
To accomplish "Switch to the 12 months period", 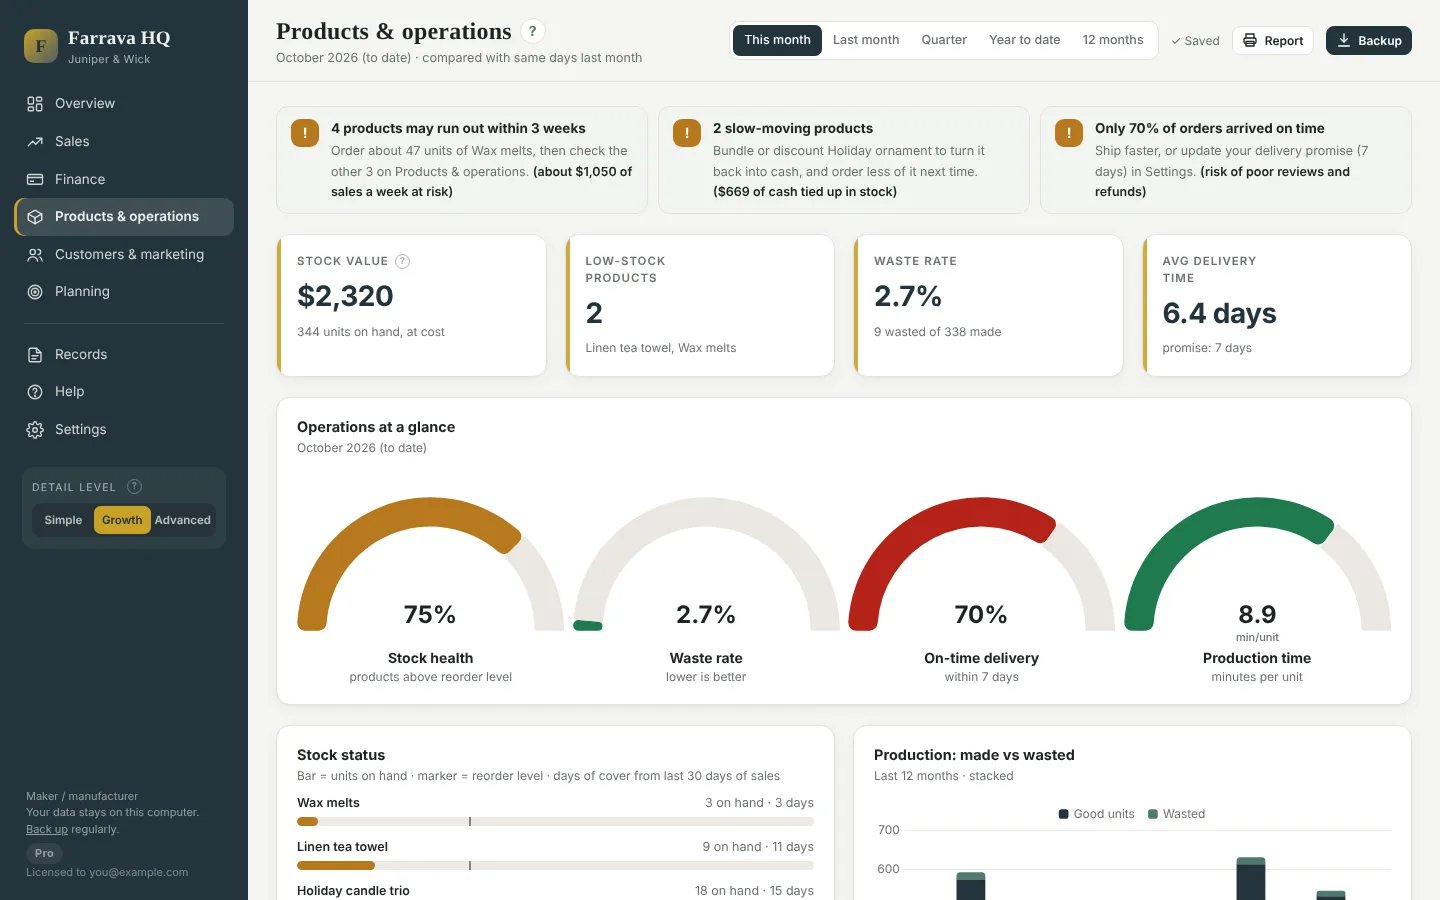I will [x=1113, y=40].
